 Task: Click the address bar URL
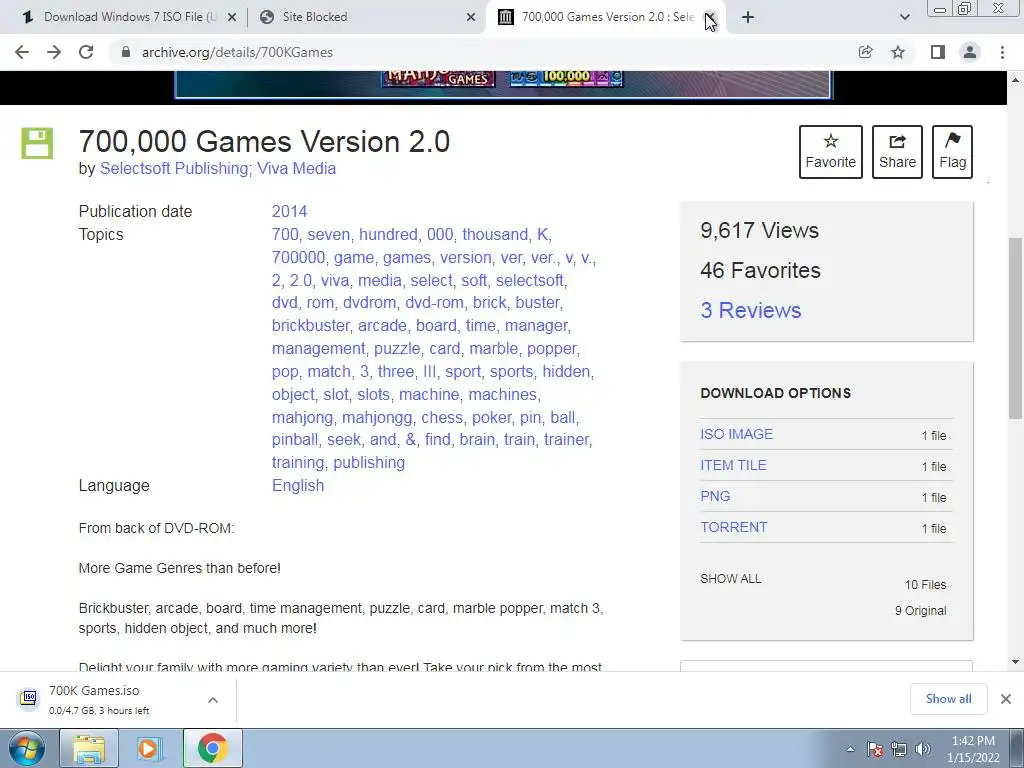237,52
